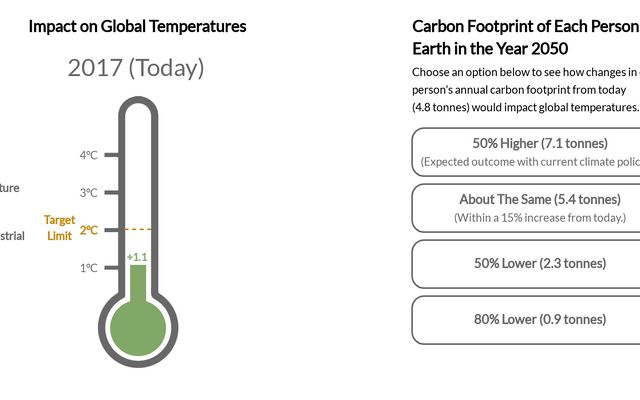Screen dimensions: 640x400
Task: Click the 1°C scale label
Action: pos(88,268)
